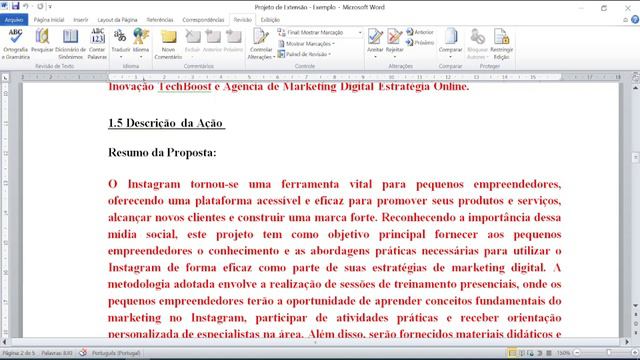Expand the Aceitar dropdown arrow

(x=375, y=57)
